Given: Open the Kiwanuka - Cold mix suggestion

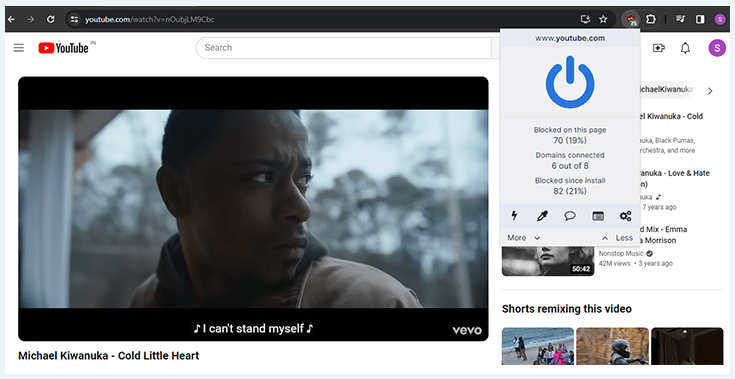Looking at the screenshot, I should tap(671, 117).
